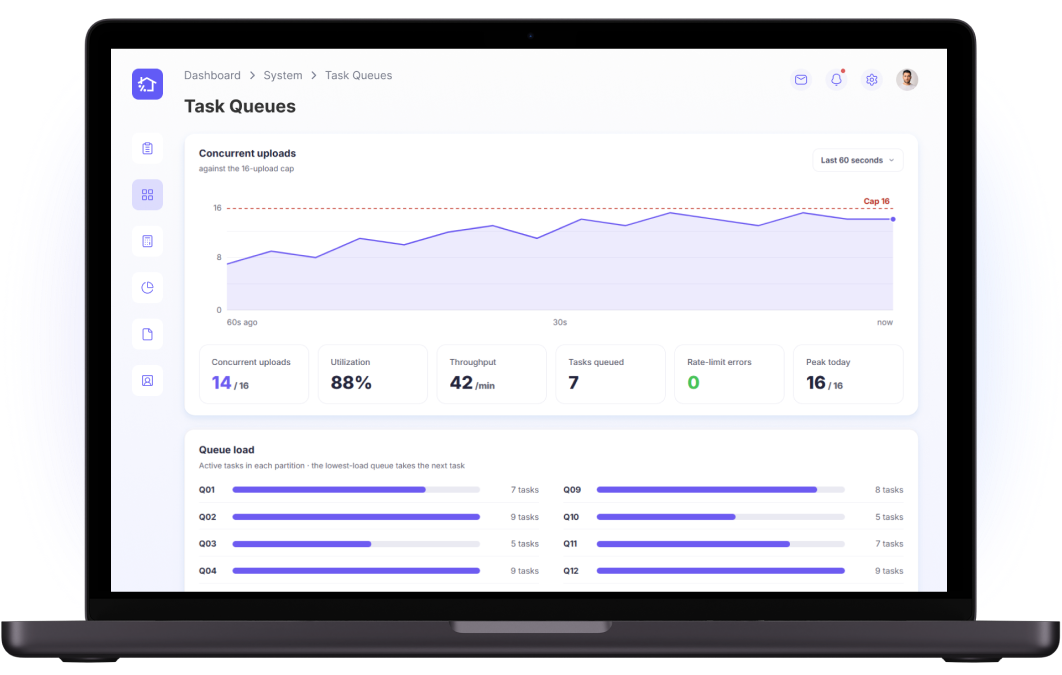Click the user avatar photo
The width and height of the screenshot is (1062, 675).
tap(907, 80)
